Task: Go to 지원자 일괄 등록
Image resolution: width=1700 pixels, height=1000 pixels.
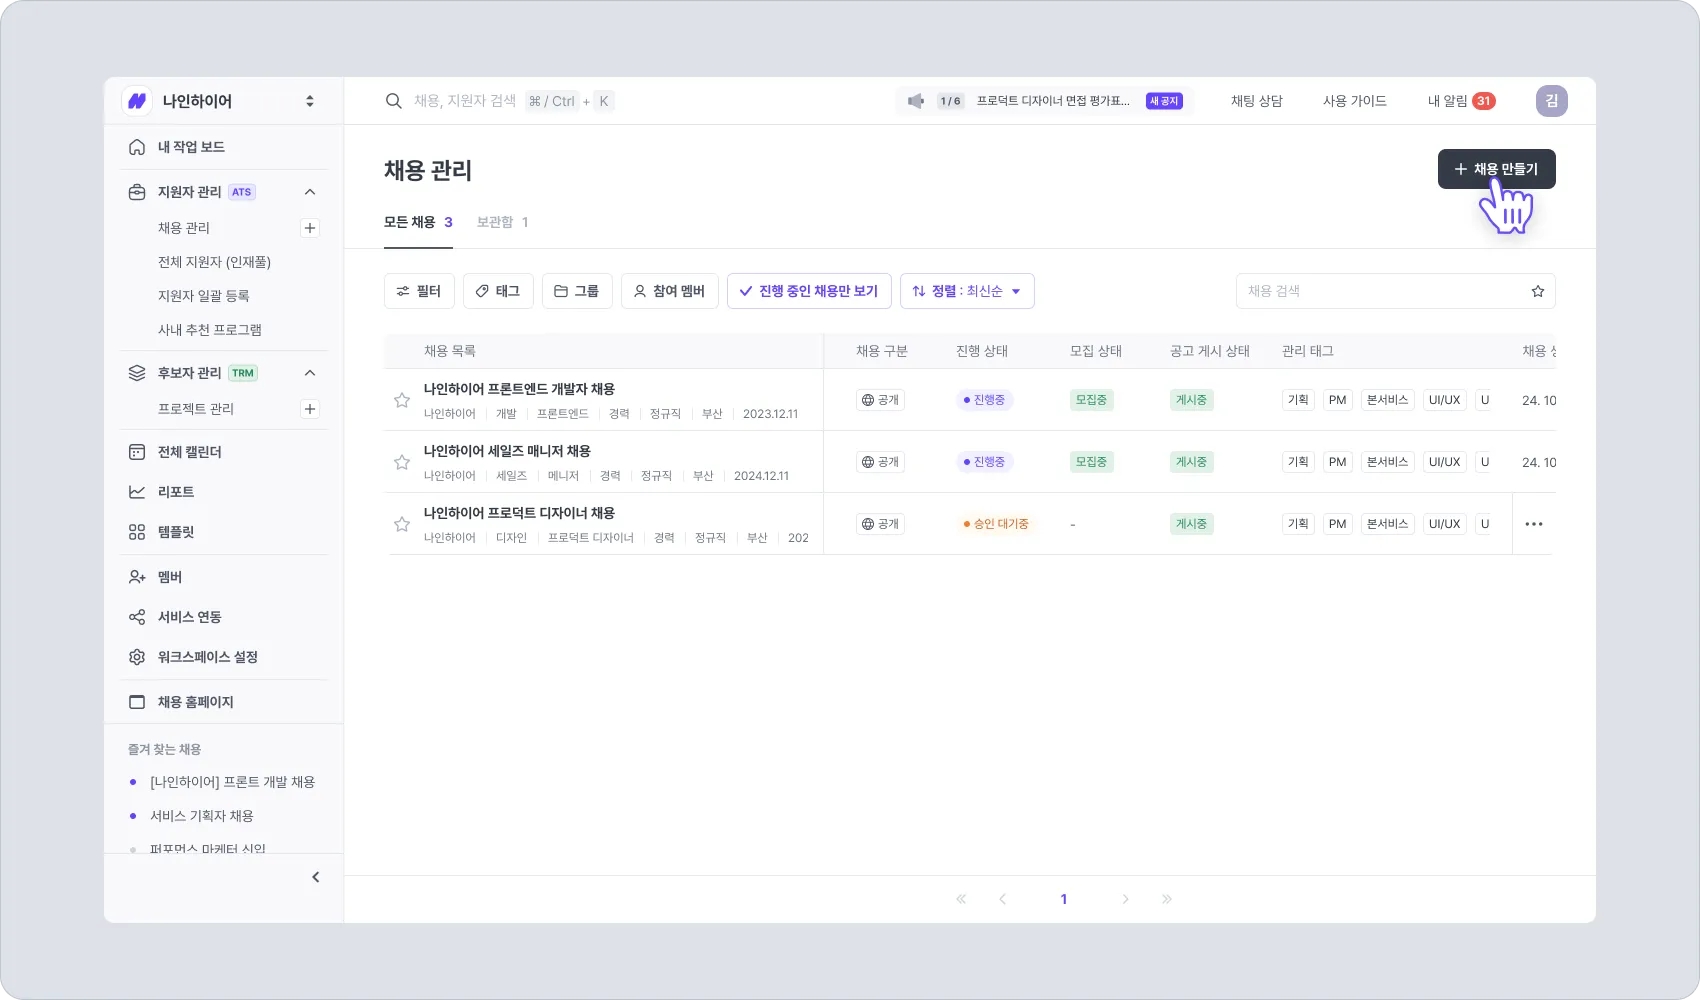Action: point(204,296)
